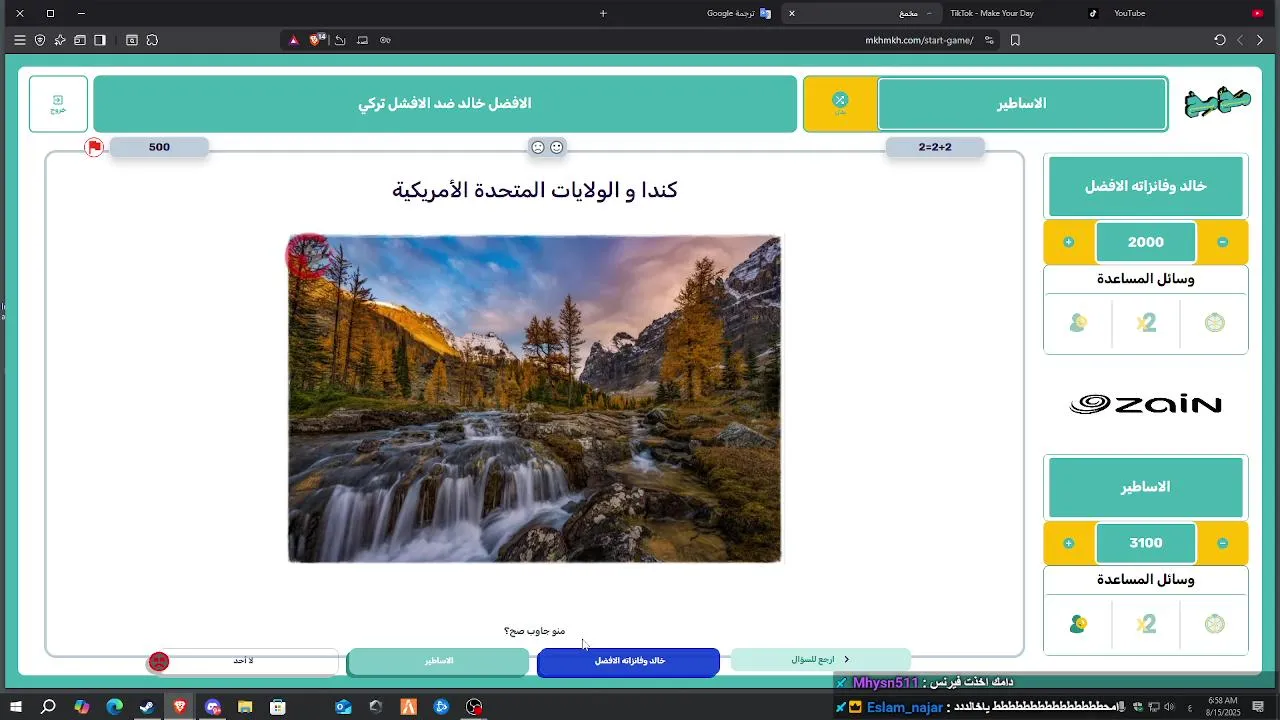1280x720 pixels.
Task: Click ارجع للسؤال back to question button
Action: click(821, 660)
